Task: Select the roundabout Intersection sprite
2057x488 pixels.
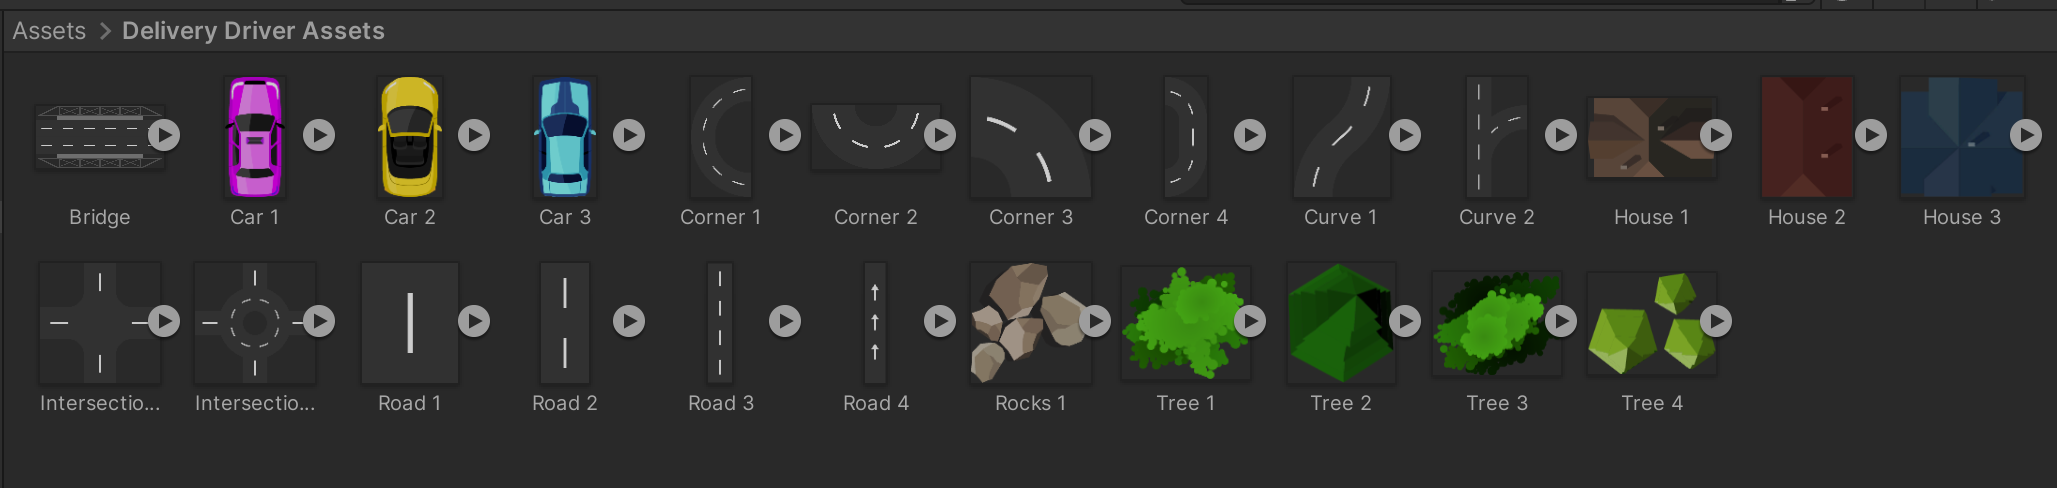Action: click(255, 323)
